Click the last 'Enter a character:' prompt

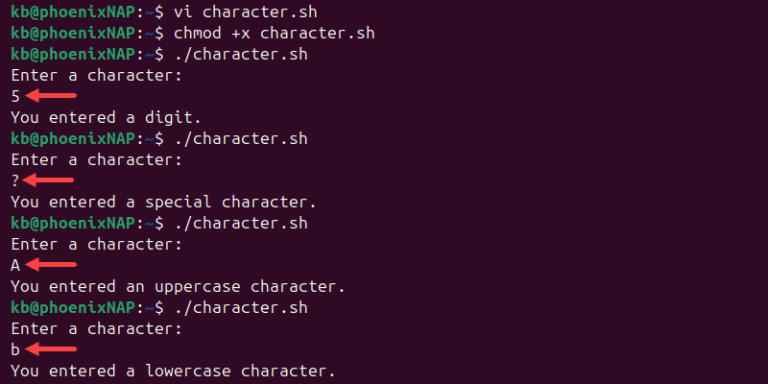coord(96,329)
